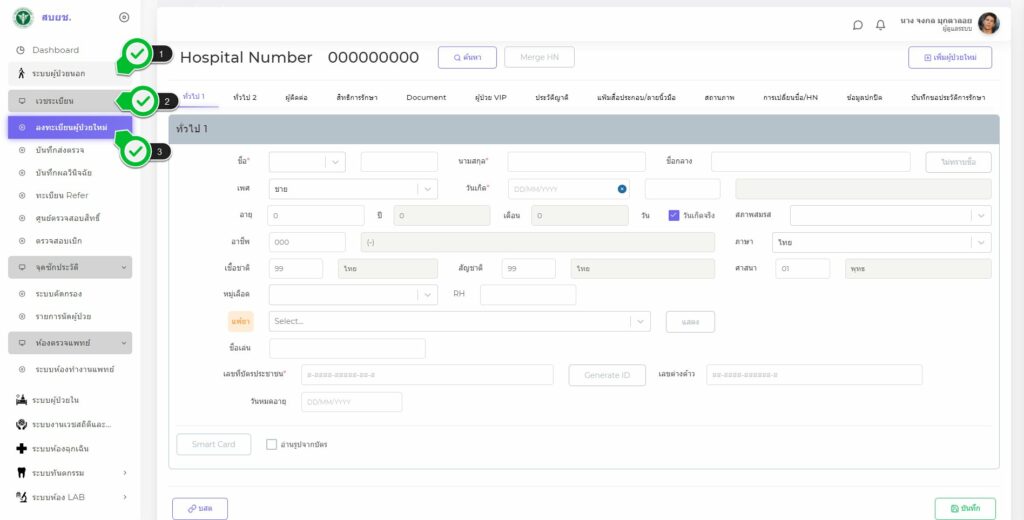Expand the ภาษา language dropdown
Viewport: 1024px width, 520px height.
[x=981, y=242]
